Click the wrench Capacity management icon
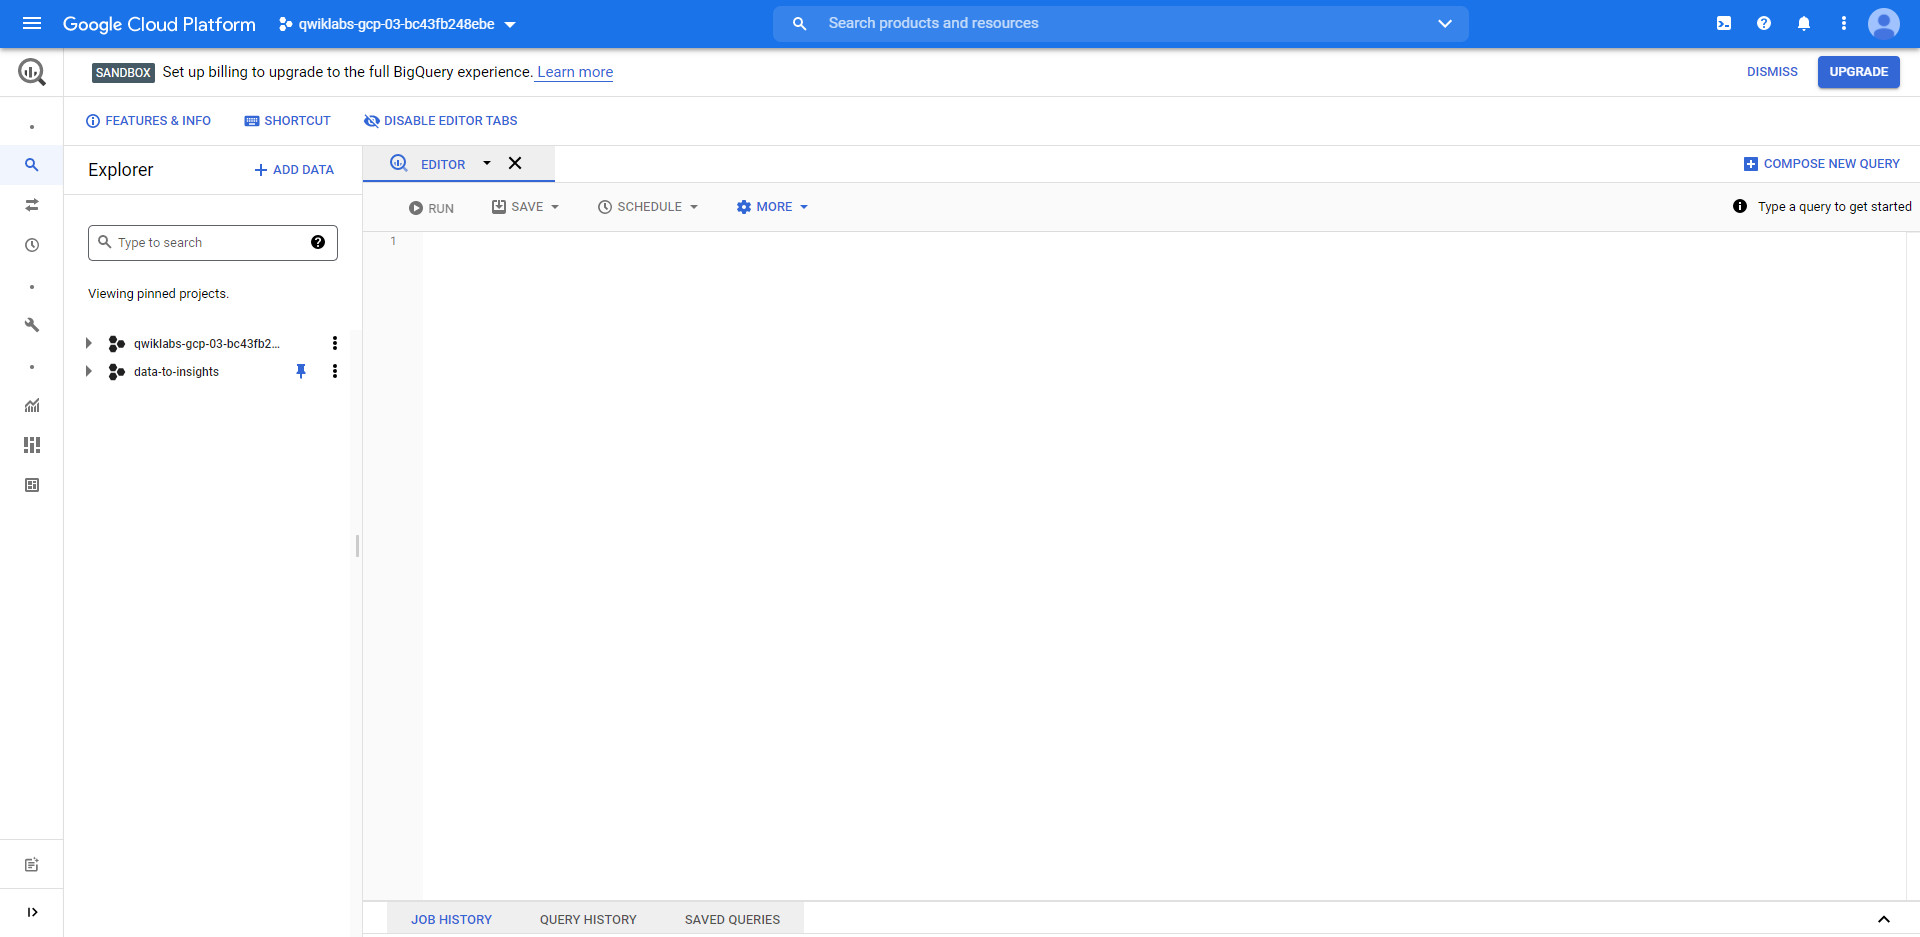 [x=31, y=324]
